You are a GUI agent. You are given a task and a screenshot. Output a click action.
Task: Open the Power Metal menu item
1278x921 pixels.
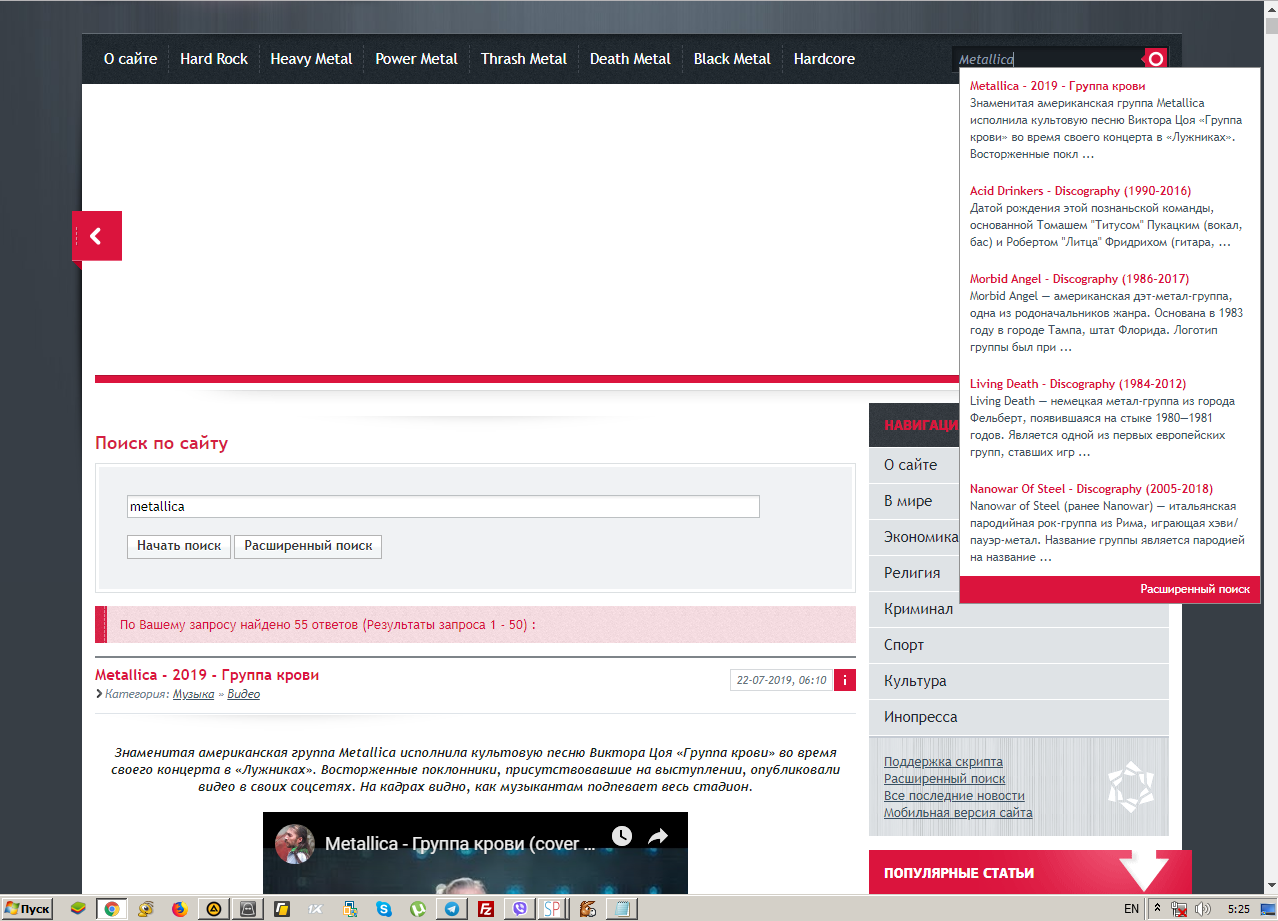tap(416, 59)
